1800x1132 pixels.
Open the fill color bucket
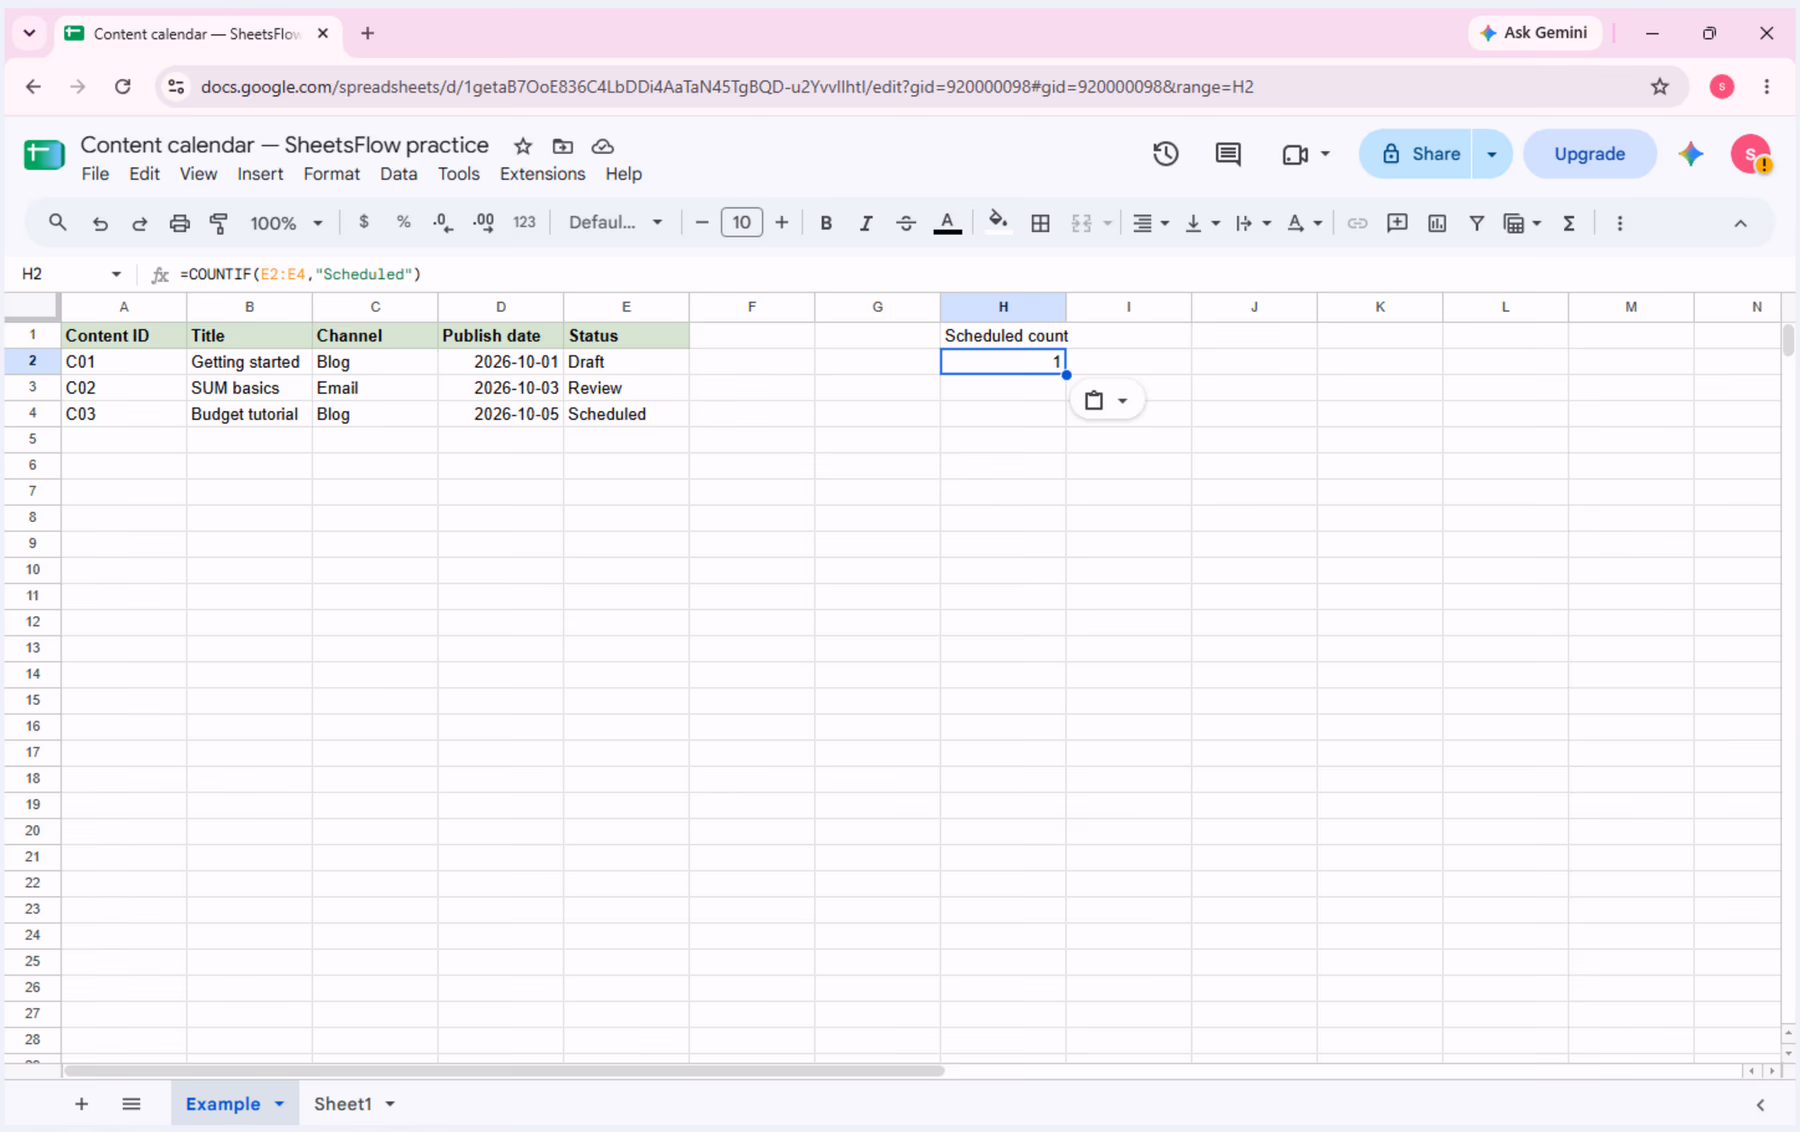998,222
